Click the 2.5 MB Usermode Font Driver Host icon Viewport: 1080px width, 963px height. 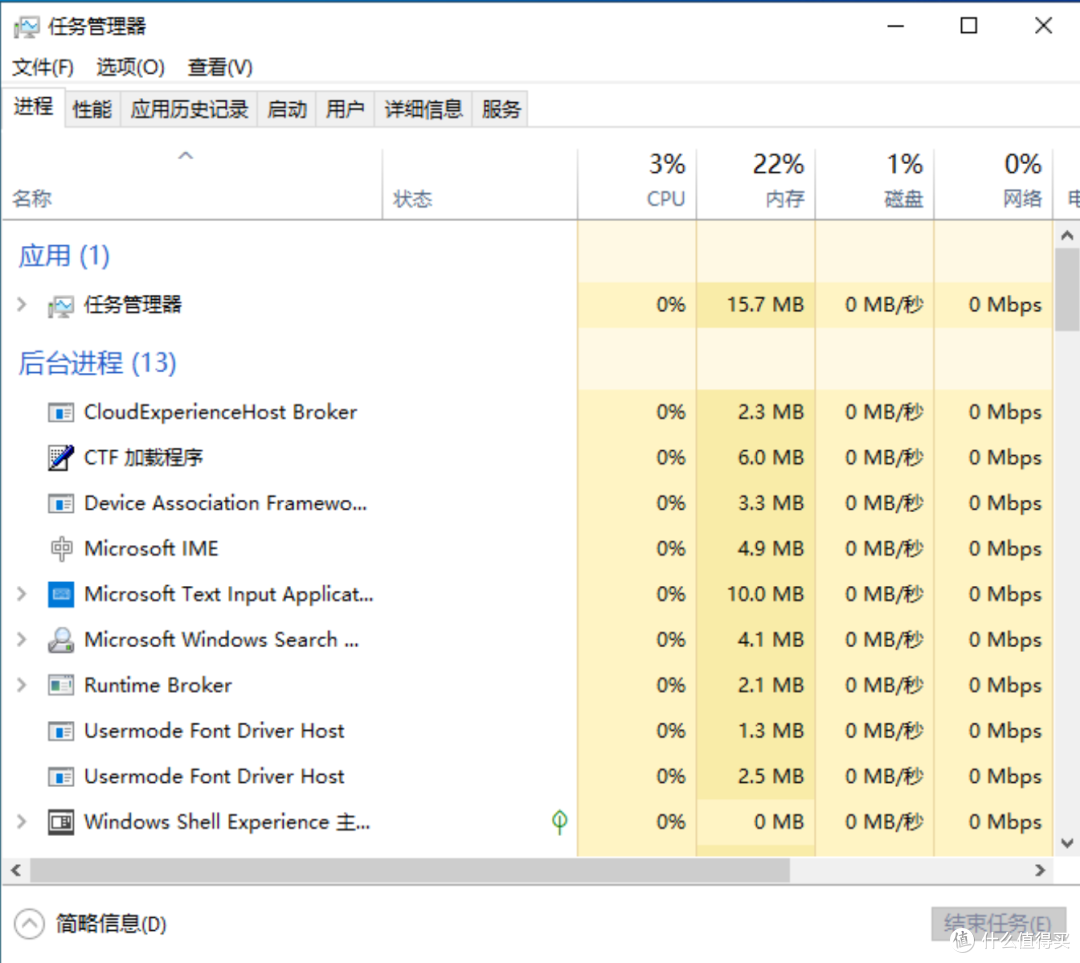click(61, 777)
